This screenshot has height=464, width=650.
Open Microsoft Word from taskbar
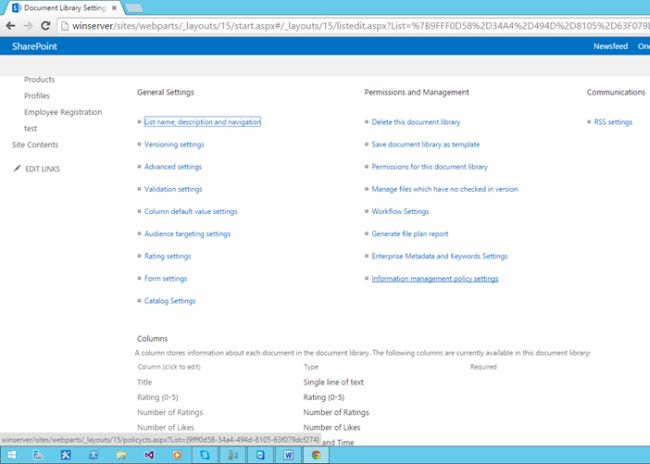click(289, 455)
